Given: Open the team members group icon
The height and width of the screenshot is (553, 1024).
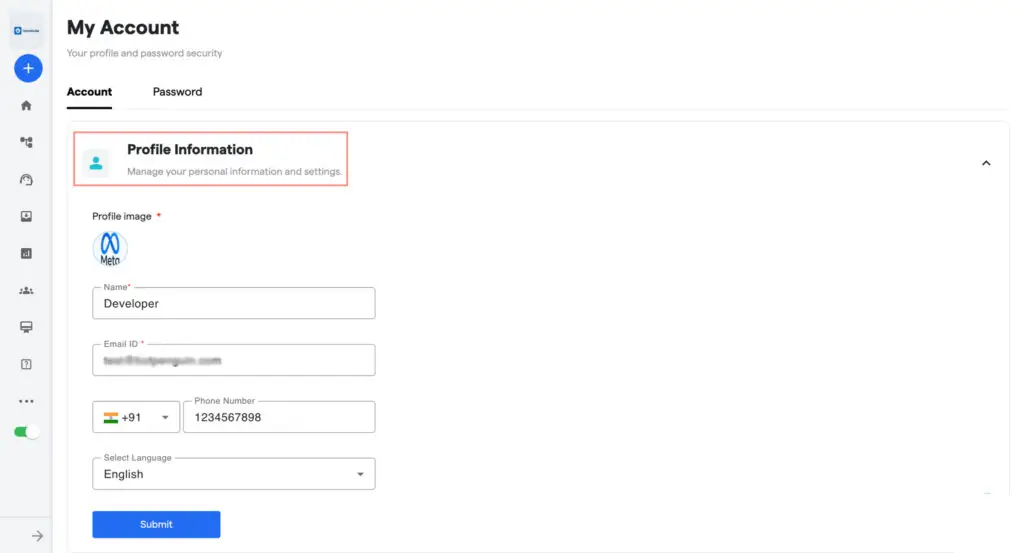Looking at the screenshot, I should 27,291.
